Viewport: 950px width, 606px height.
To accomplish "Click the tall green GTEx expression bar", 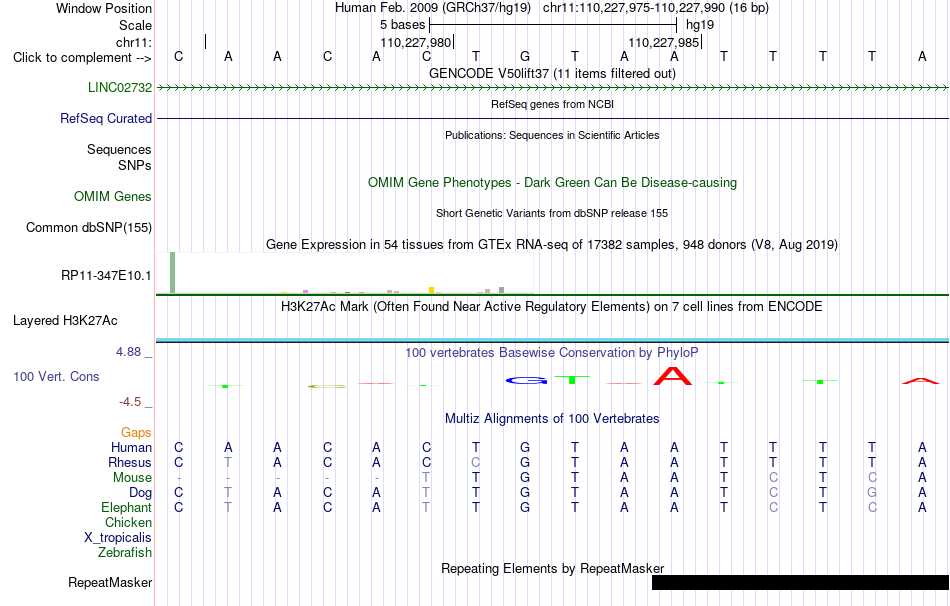I will coord(173,273).
